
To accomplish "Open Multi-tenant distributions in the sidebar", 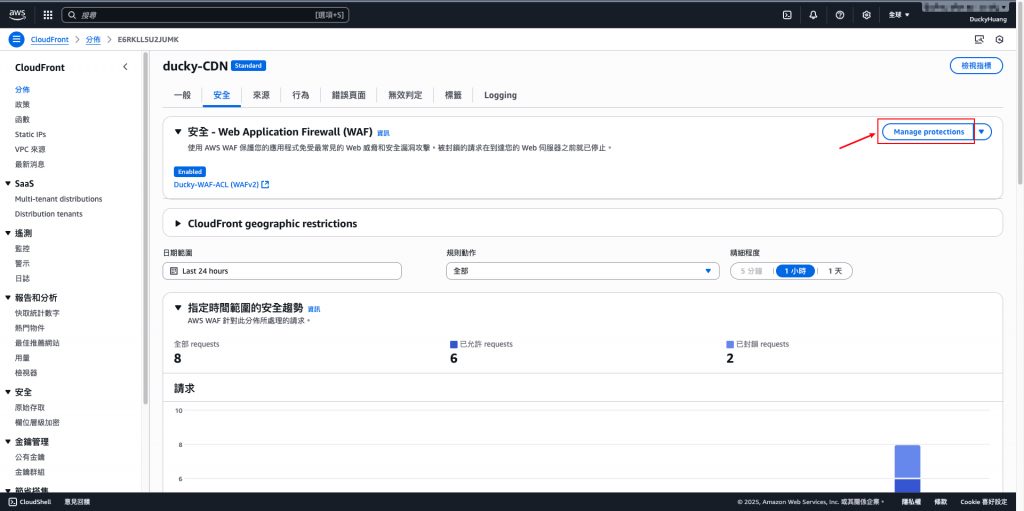I will pos(58,199).
